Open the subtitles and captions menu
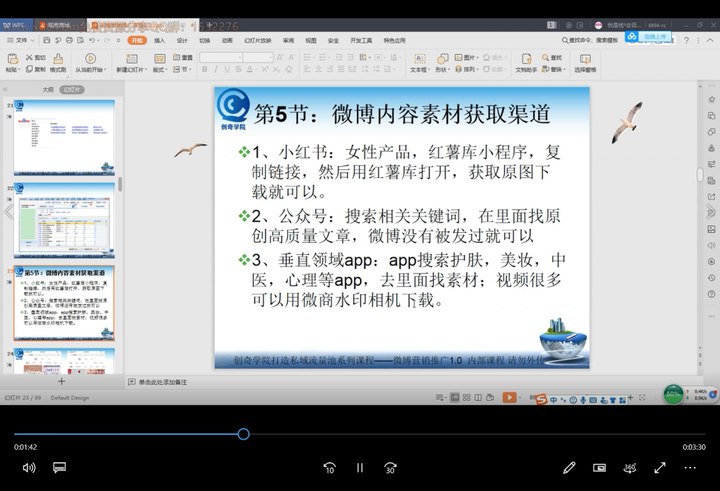 (59, 468)
